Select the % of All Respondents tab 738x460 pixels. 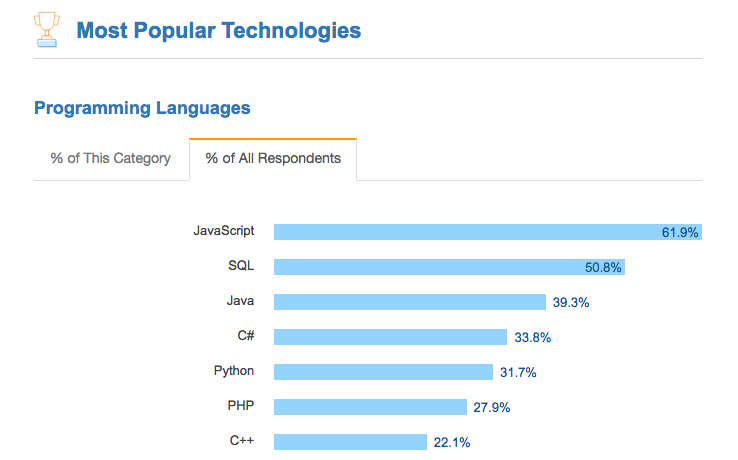click(273, 158)
